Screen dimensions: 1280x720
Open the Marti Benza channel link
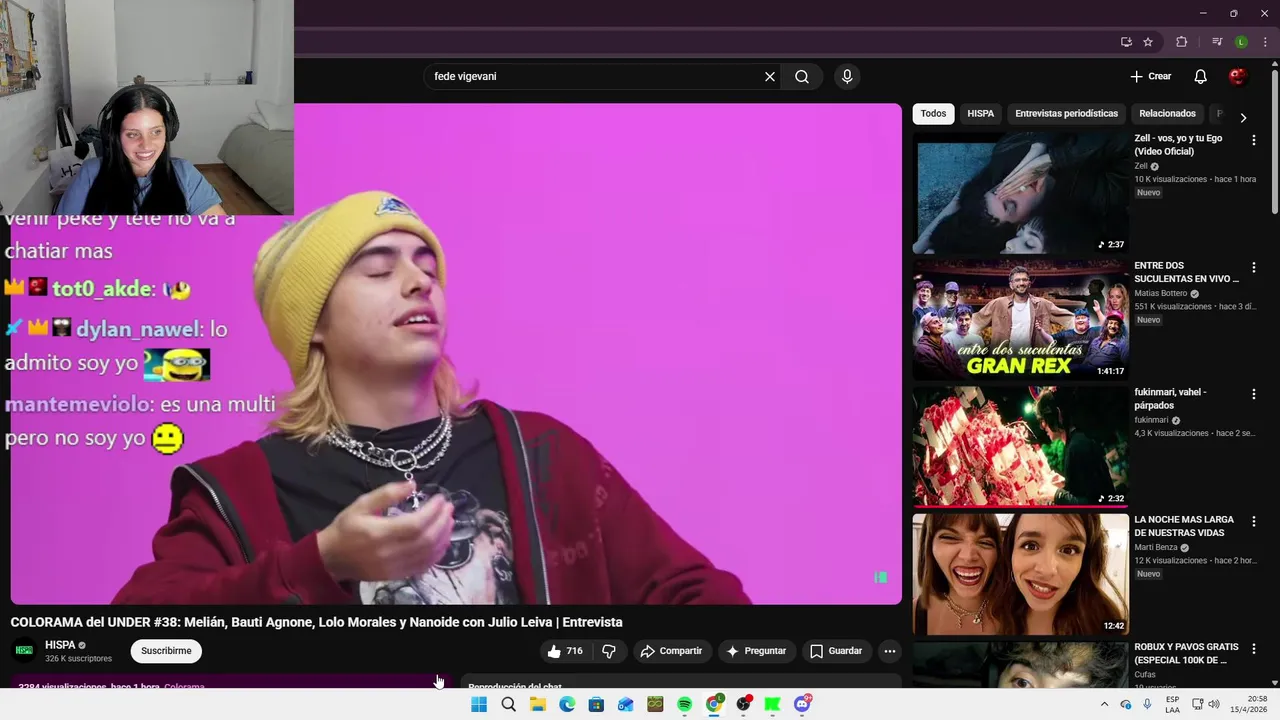coord(1156,548)
